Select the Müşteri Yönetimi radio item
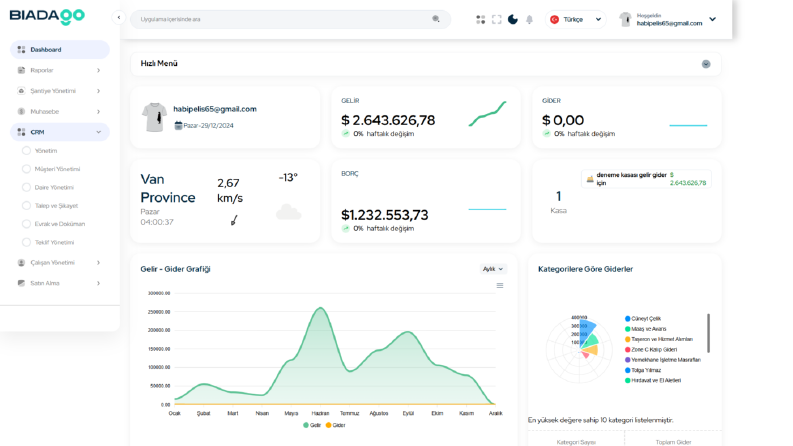 [26, 169]
